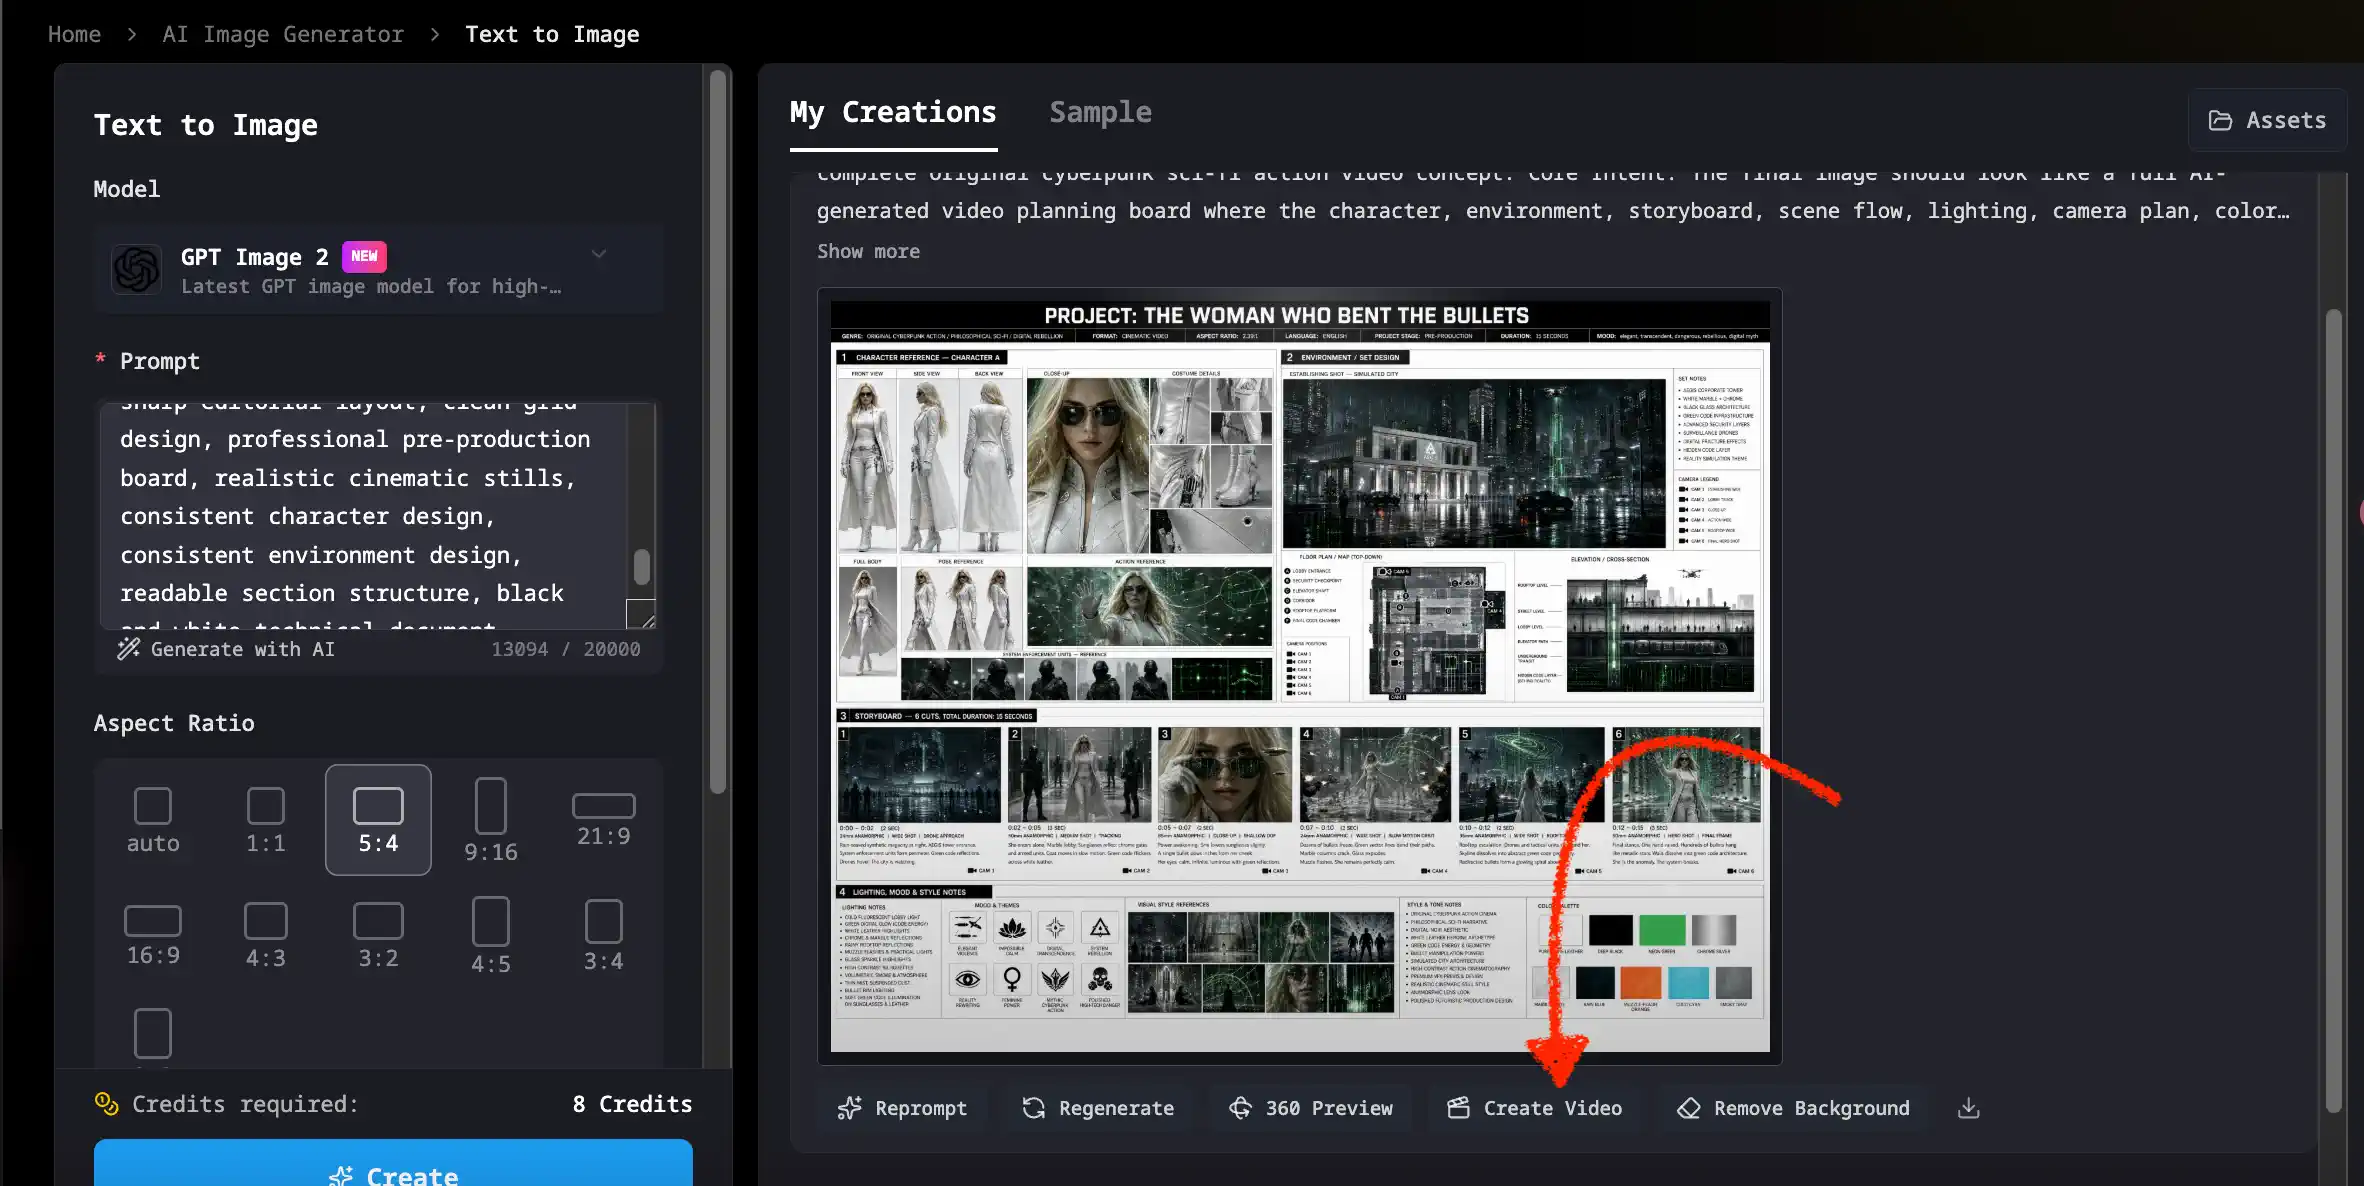This screenshot has width=2364, height=1186.
Task: Select the 1:1 aspect ratio
Action: [266, 820]
